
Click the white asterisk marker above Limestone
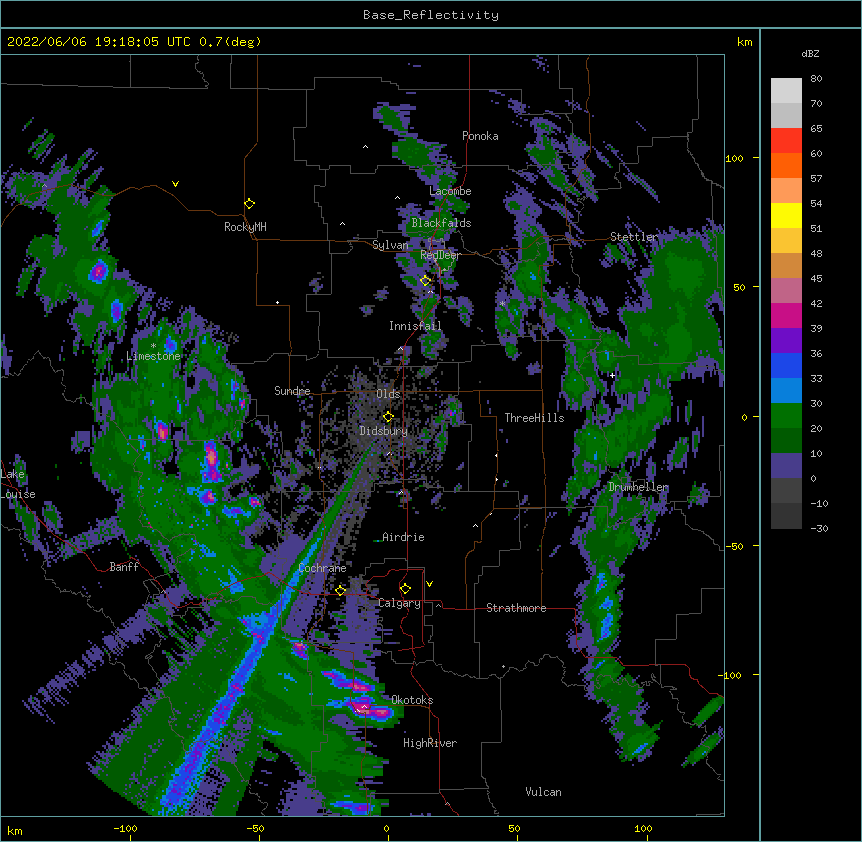tap(153, 346)
